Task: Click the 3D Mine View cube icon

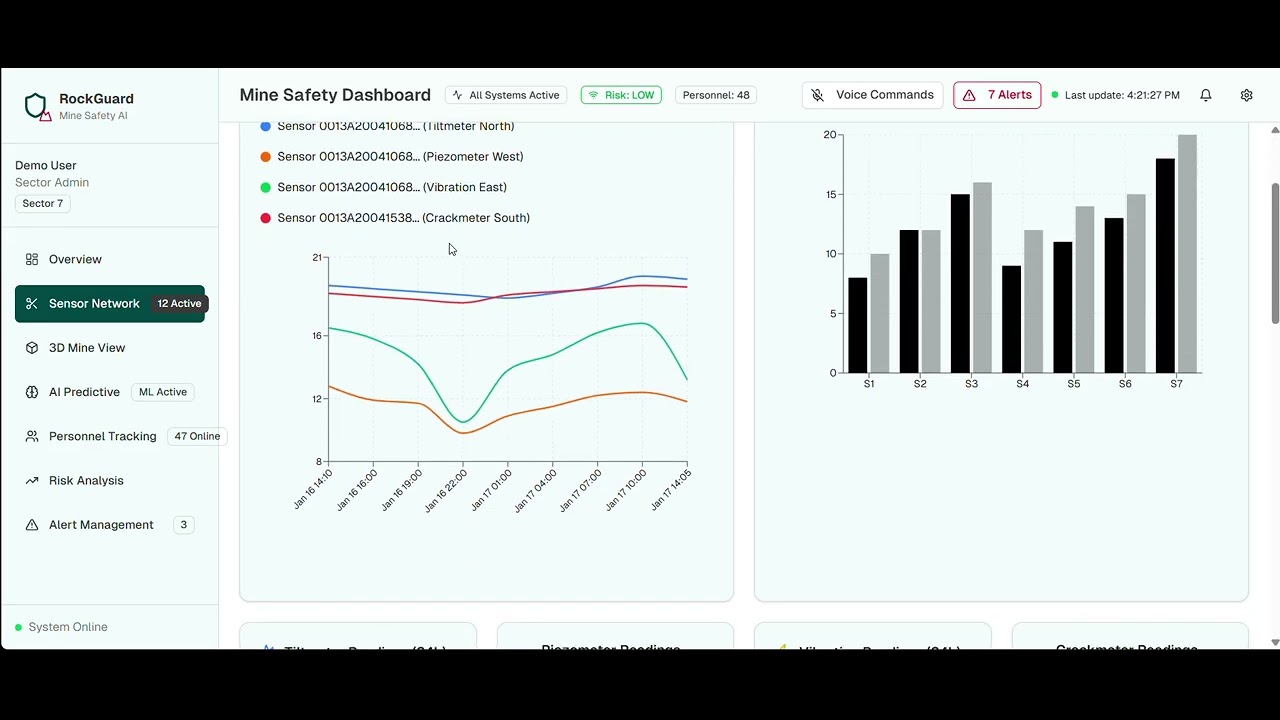Action: 32,348
